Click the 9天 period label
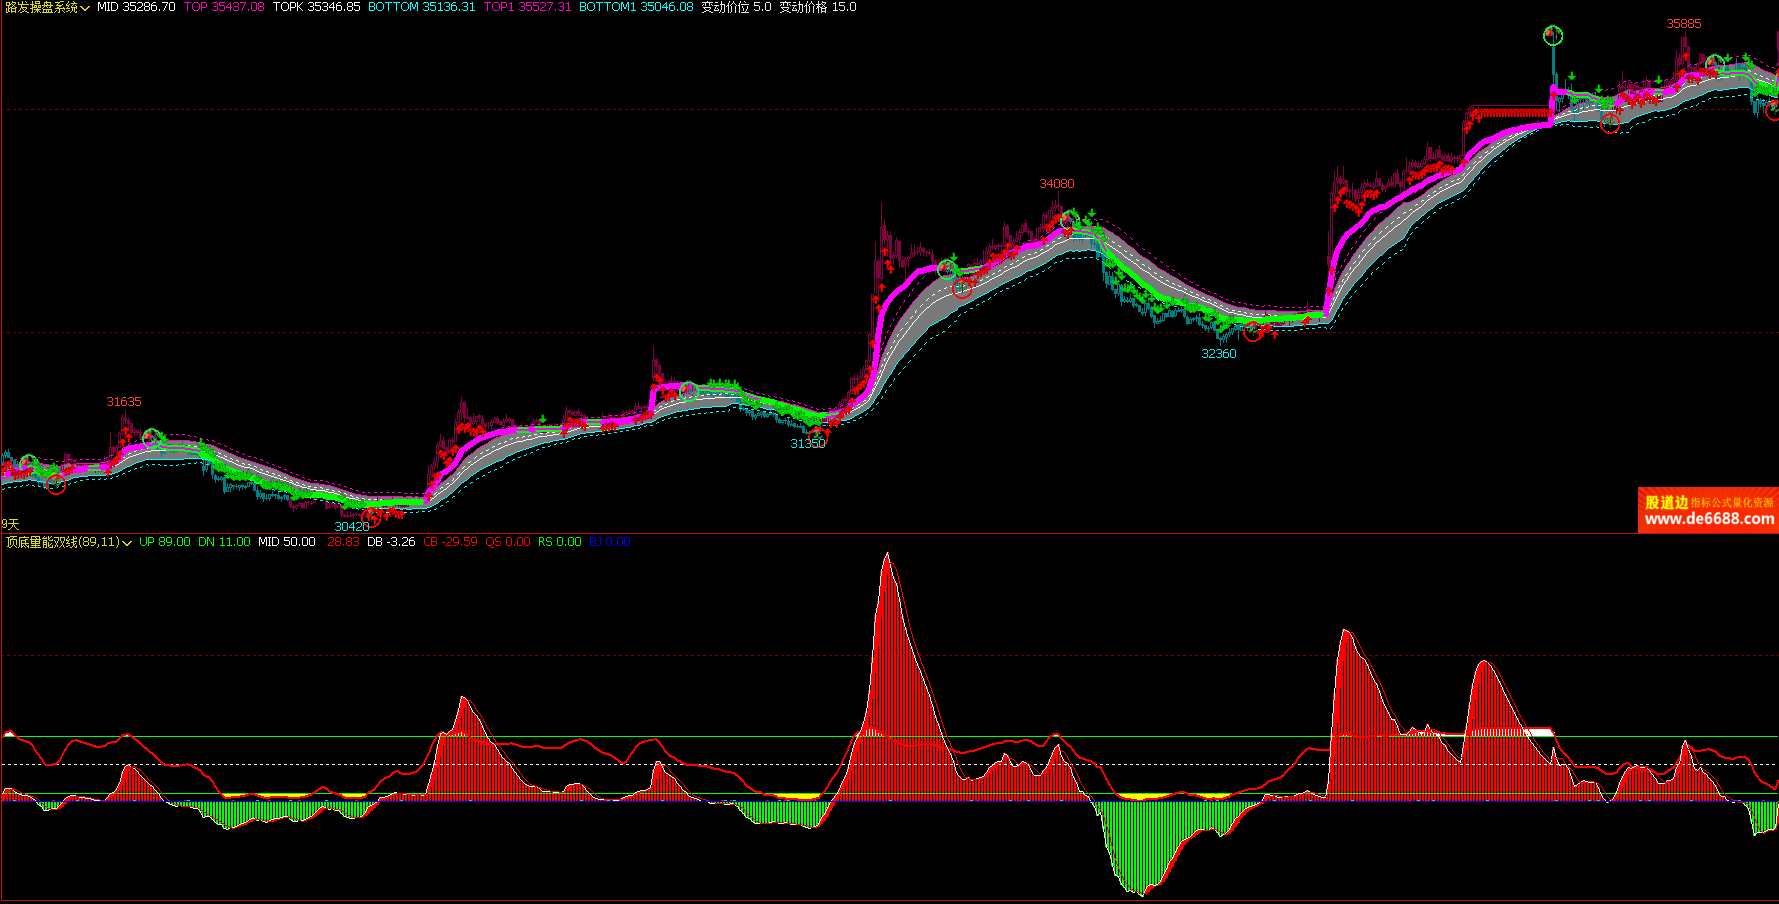1779x904 pixels. 10,524
